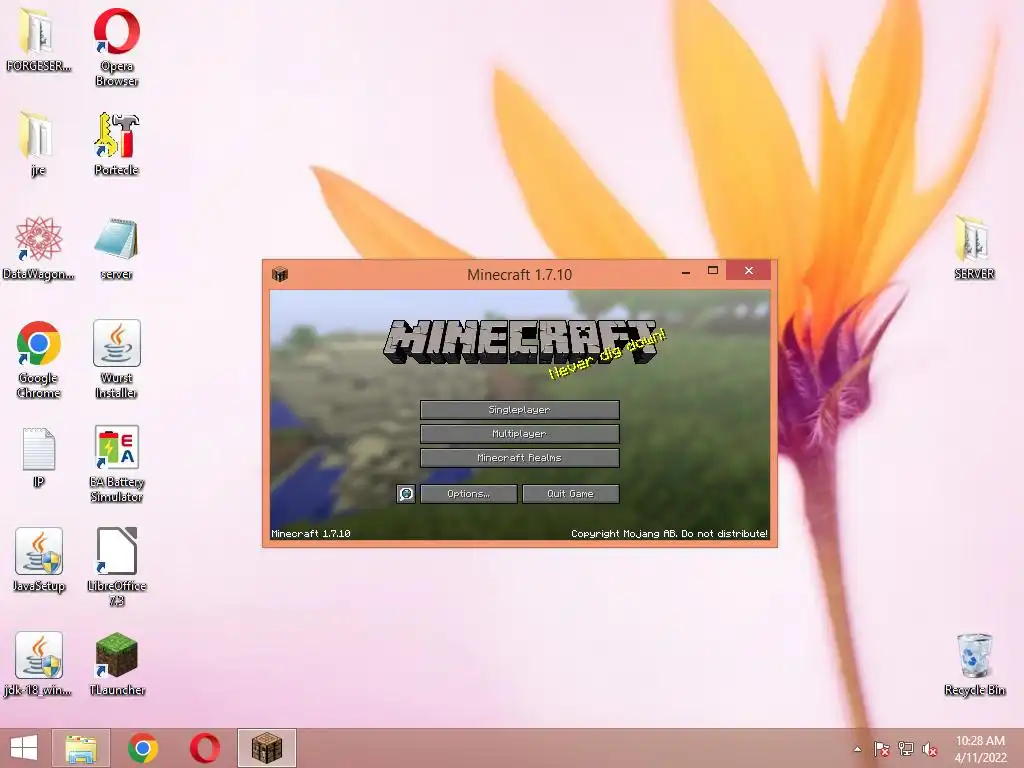The height and width of the screenshot is (768, 1024).
Task: Open the network status tray icon
Action: tap(906, 749)
